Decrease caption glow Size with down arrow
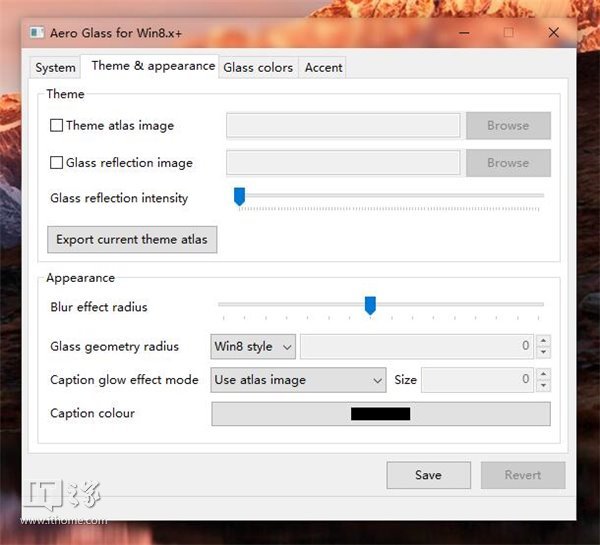The height and width of the screenshot is (545, 600). tap(544, 386)
